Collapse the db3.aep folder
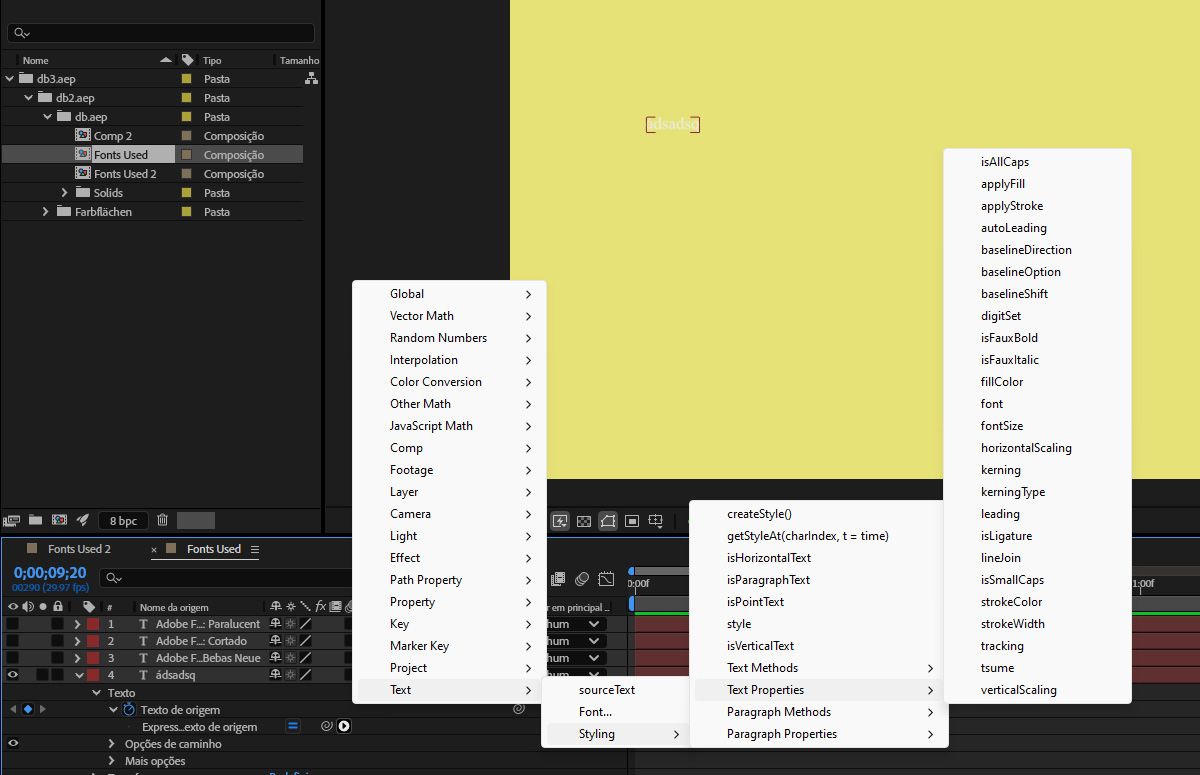The width and height of the screenshot is (1200, 775). pos(10,79)
